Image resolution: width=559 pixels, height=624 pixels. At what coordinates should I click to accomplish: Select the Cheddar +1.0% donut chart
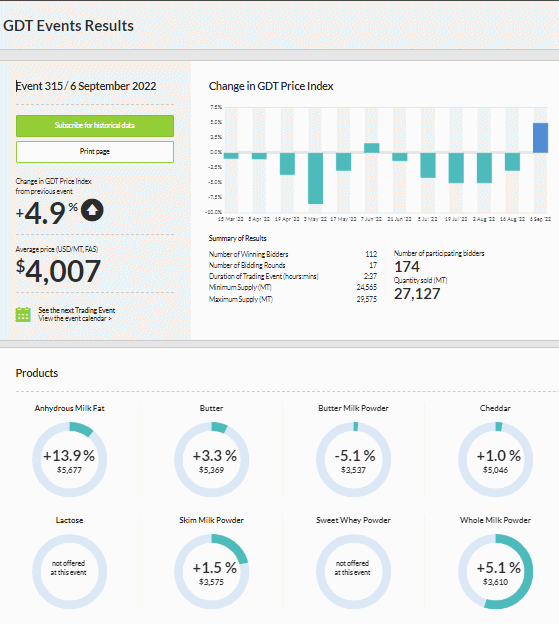(x=495, y=460)
